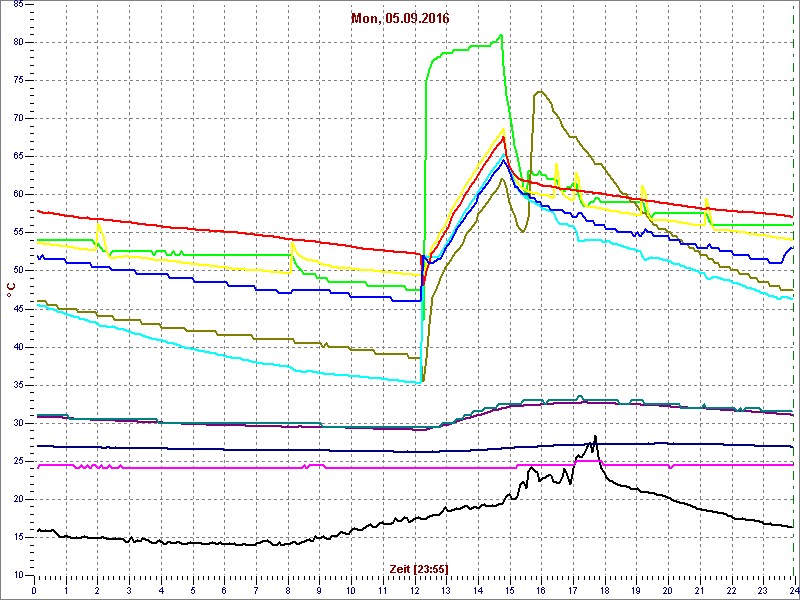Select the 35 tick label on temperature axis
This screenshot has height=600, width=800.
pos(17,385)
